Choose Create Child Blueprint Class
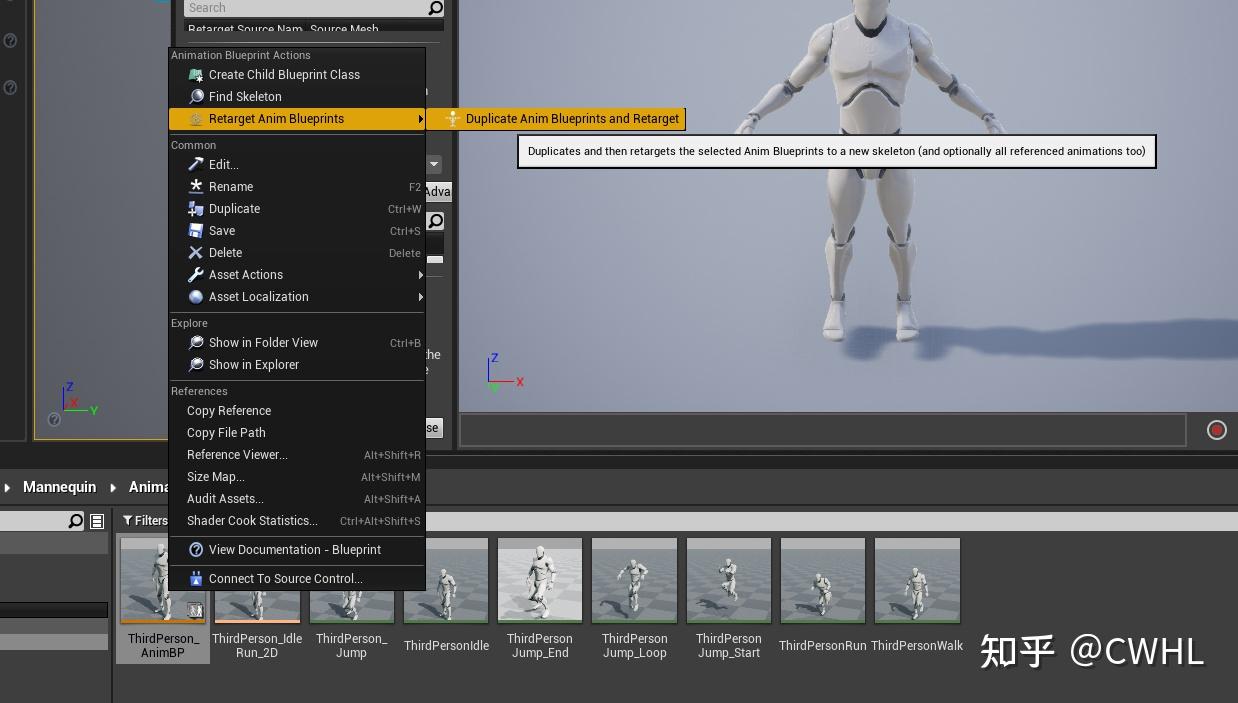This screenshot has height=703, width=1238. (284, 74)
